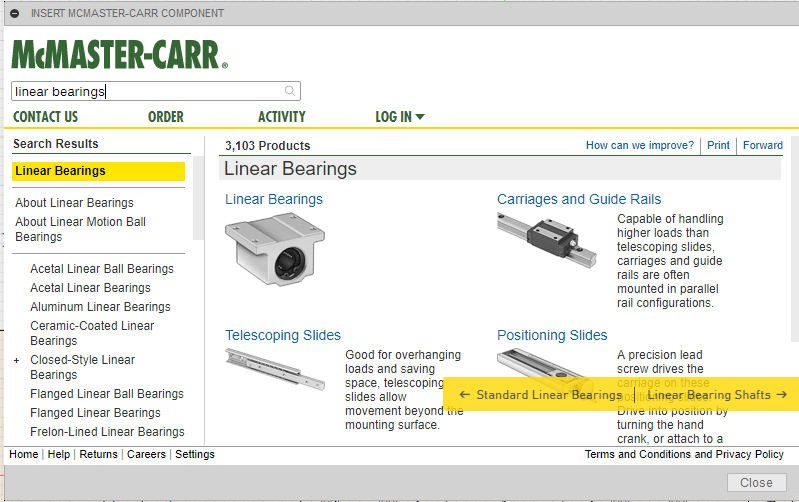Image resolution: width=799 pixels, height=502 pixels.
Task: Open Terms and Conditions and Privacy Policy
Action: pos(684,454)
